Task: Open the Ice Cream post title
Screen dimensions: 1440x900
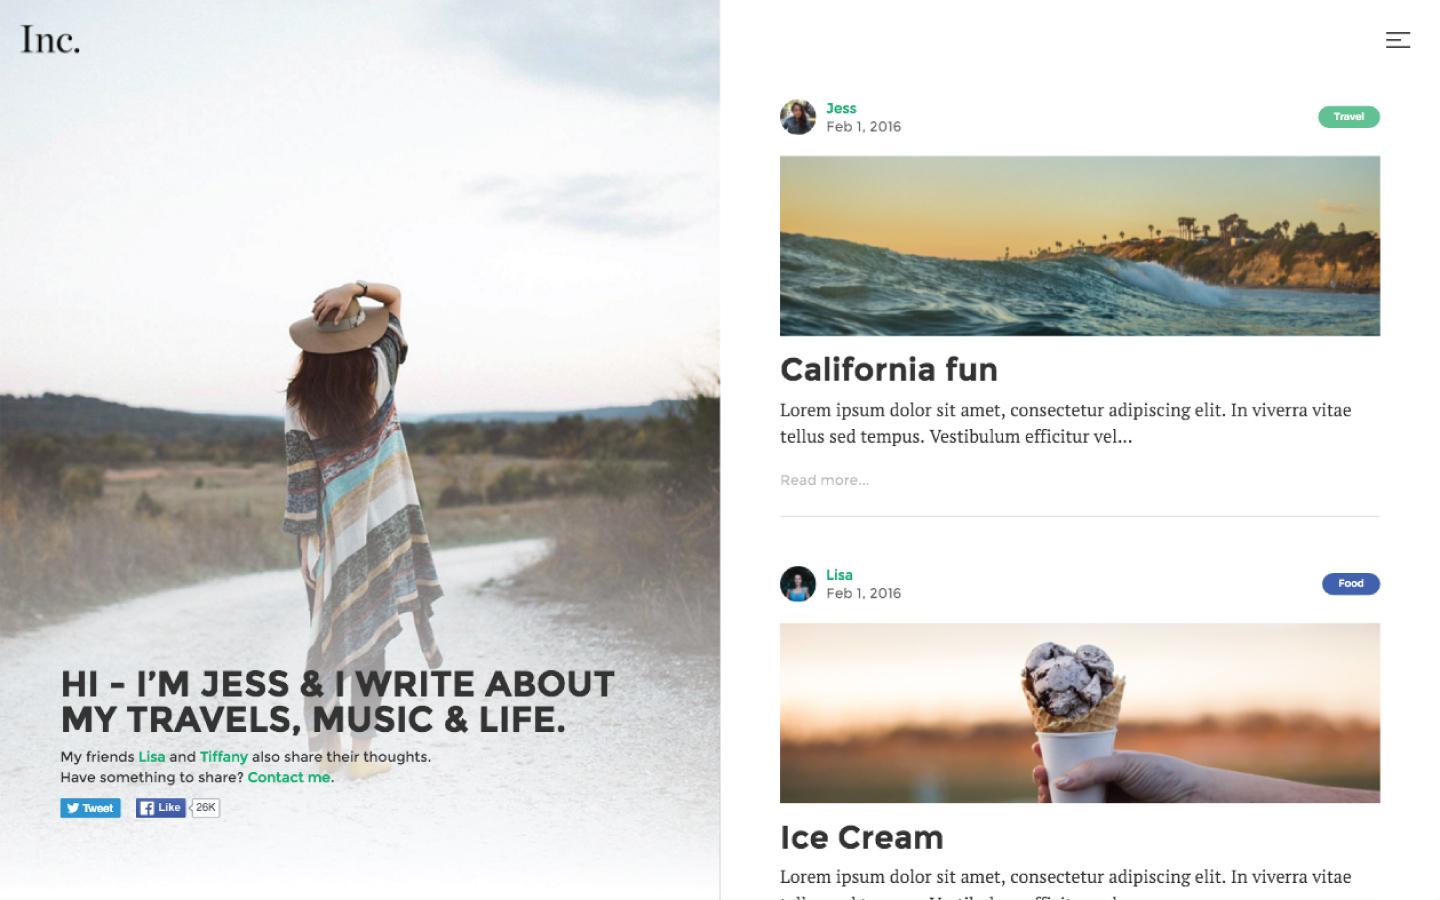Action: (x=862, y=837)
